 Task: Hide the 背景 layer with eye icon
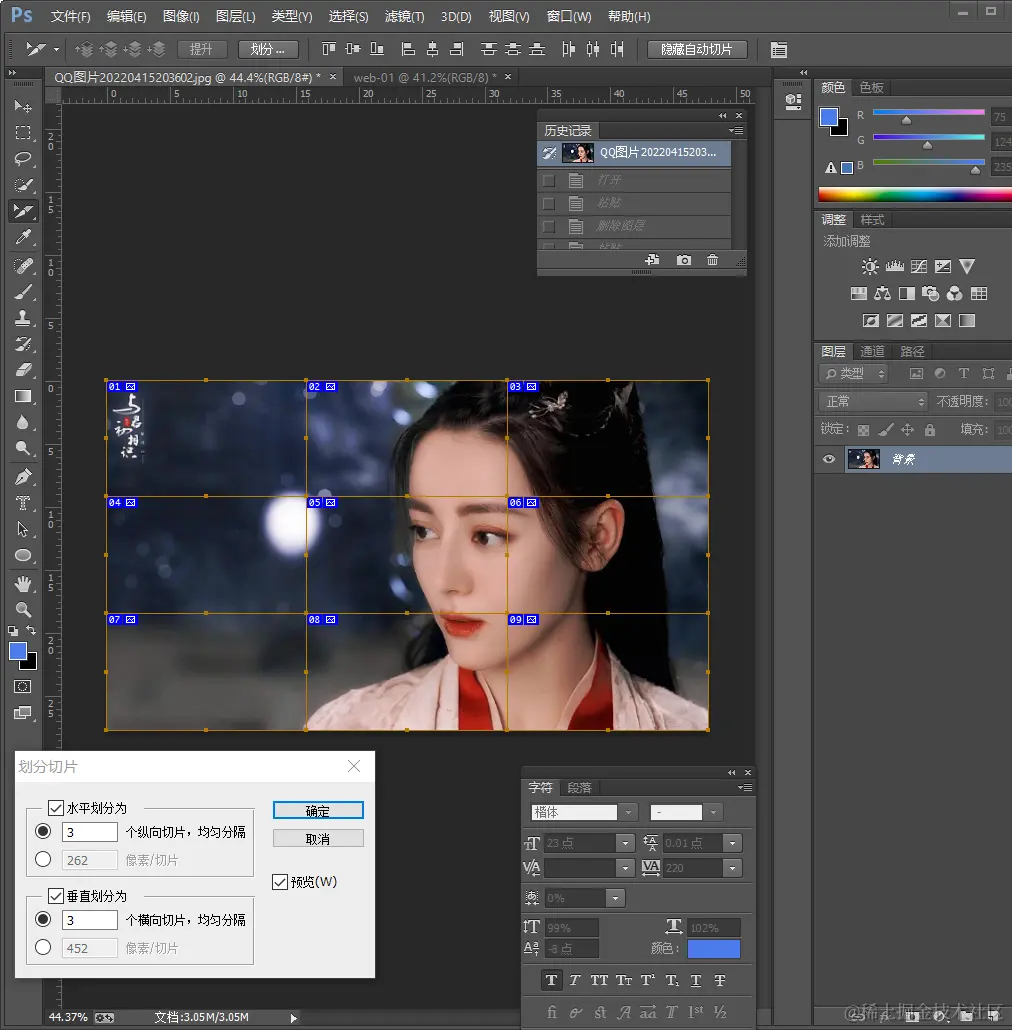[x=829, y=459]
